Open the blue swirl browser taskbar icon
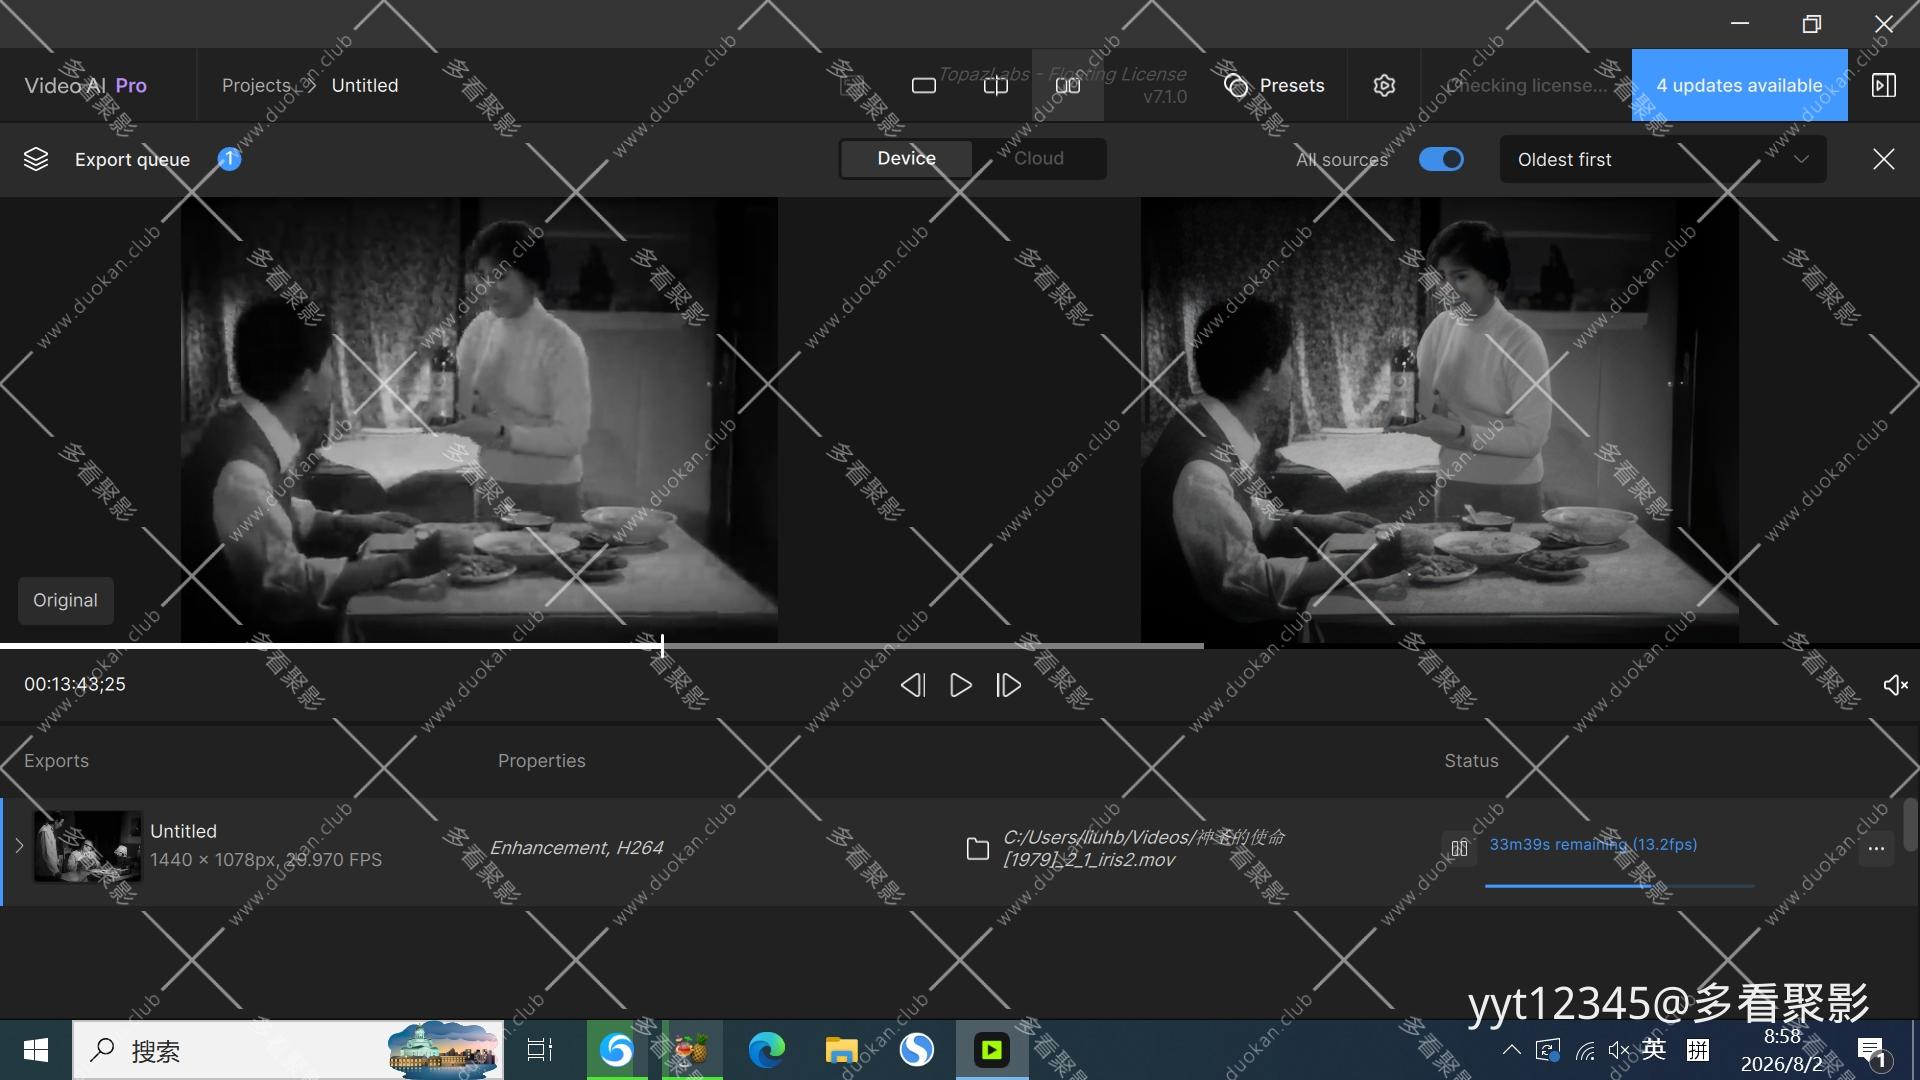The height and width of the screenshot is (1080, 1920). click(x=617, y=1050)
